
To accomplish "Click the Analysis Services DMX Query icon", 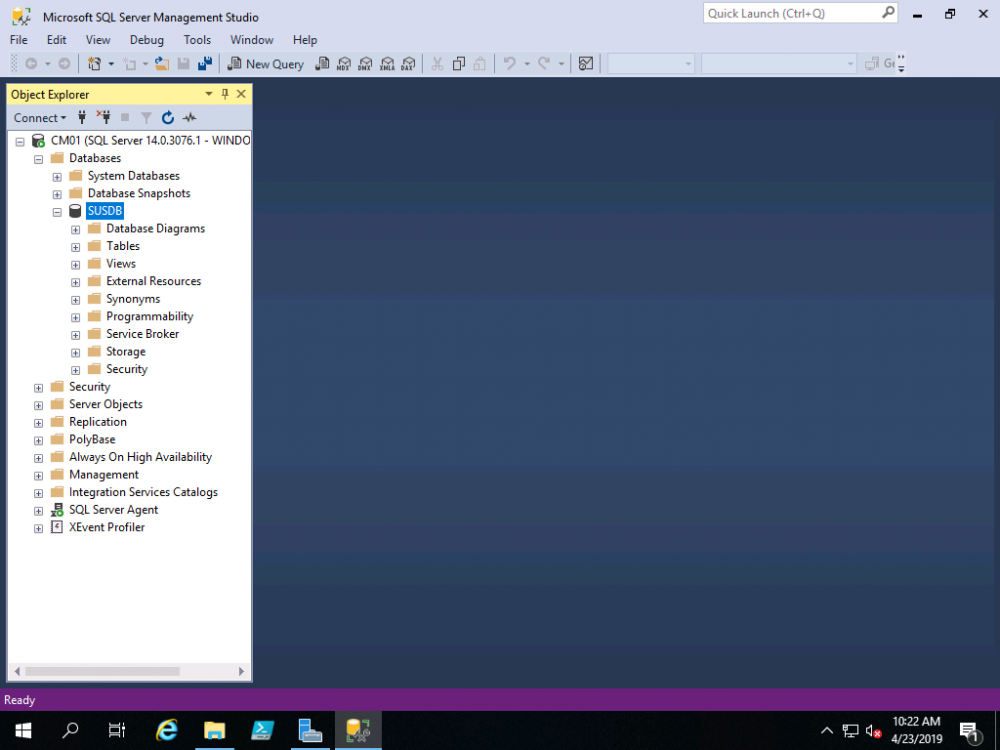I will click(365, 64).
